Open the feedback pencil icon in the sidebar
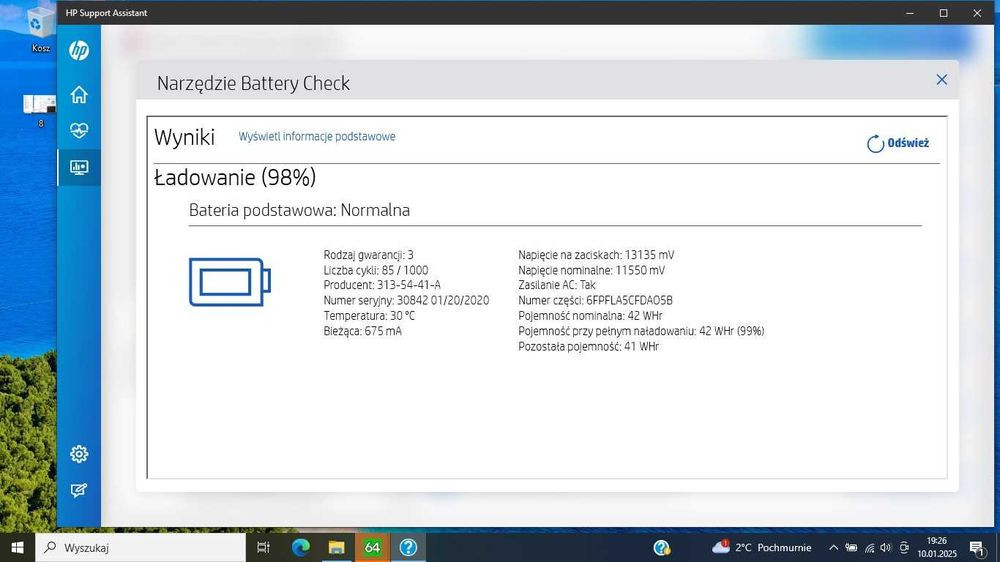1000x562 pixels. [79, 490]
